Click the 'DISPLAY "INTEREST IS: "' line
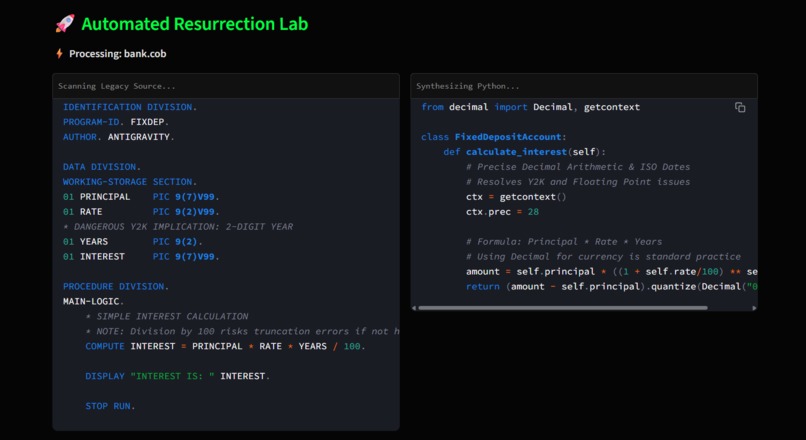The height and width of the screenshot is (440, 806). pos(177,376)
